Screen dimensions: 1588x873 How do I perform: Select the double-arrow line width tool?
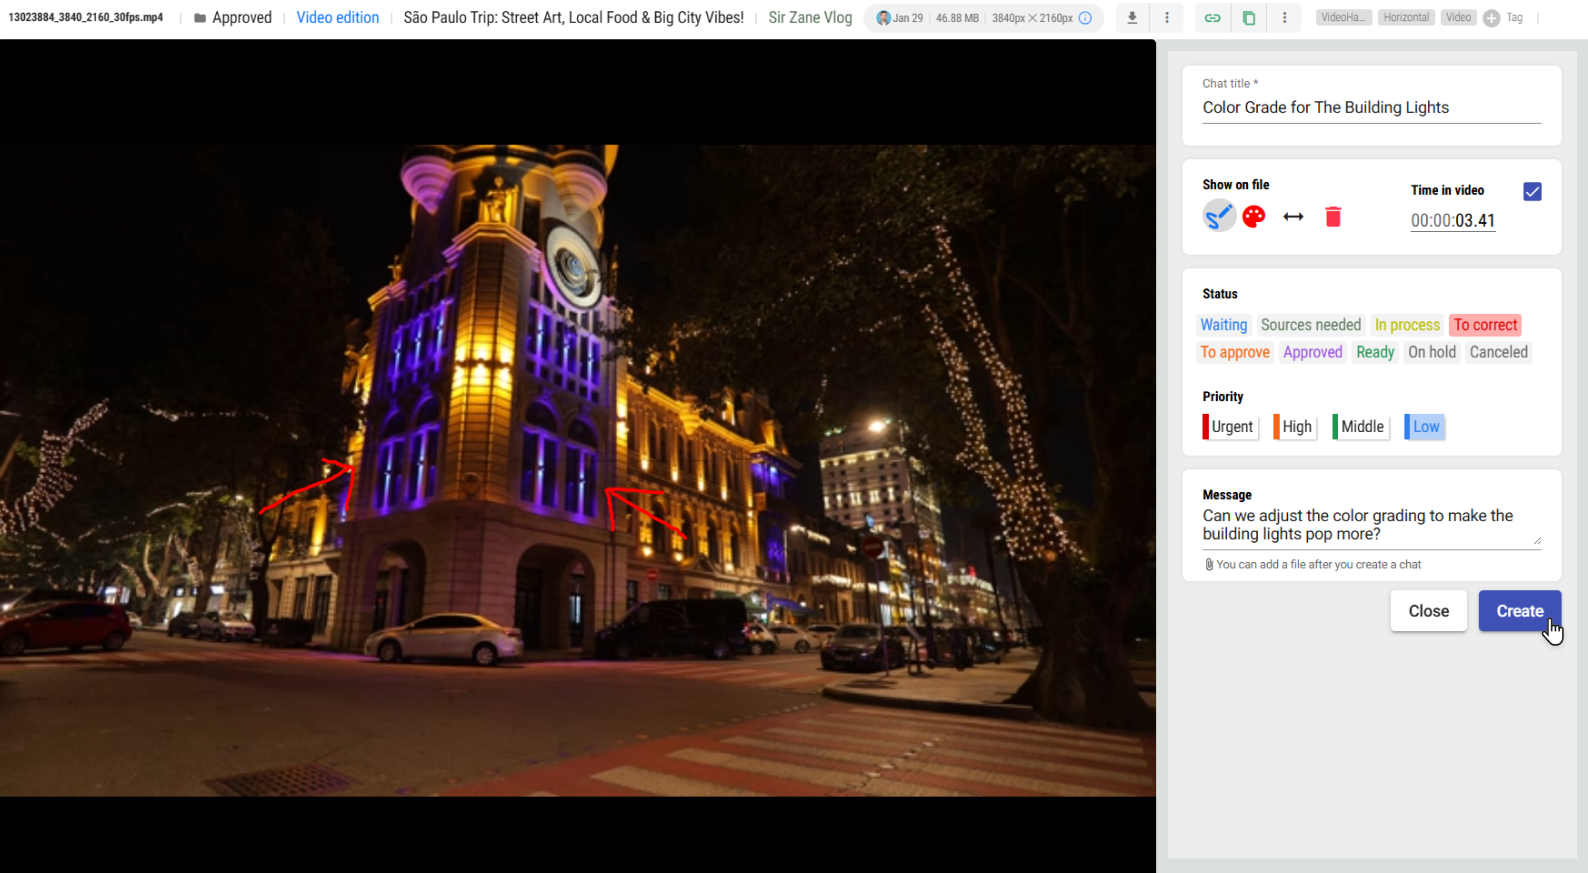pyautogui.click(x=1293, y=217)
